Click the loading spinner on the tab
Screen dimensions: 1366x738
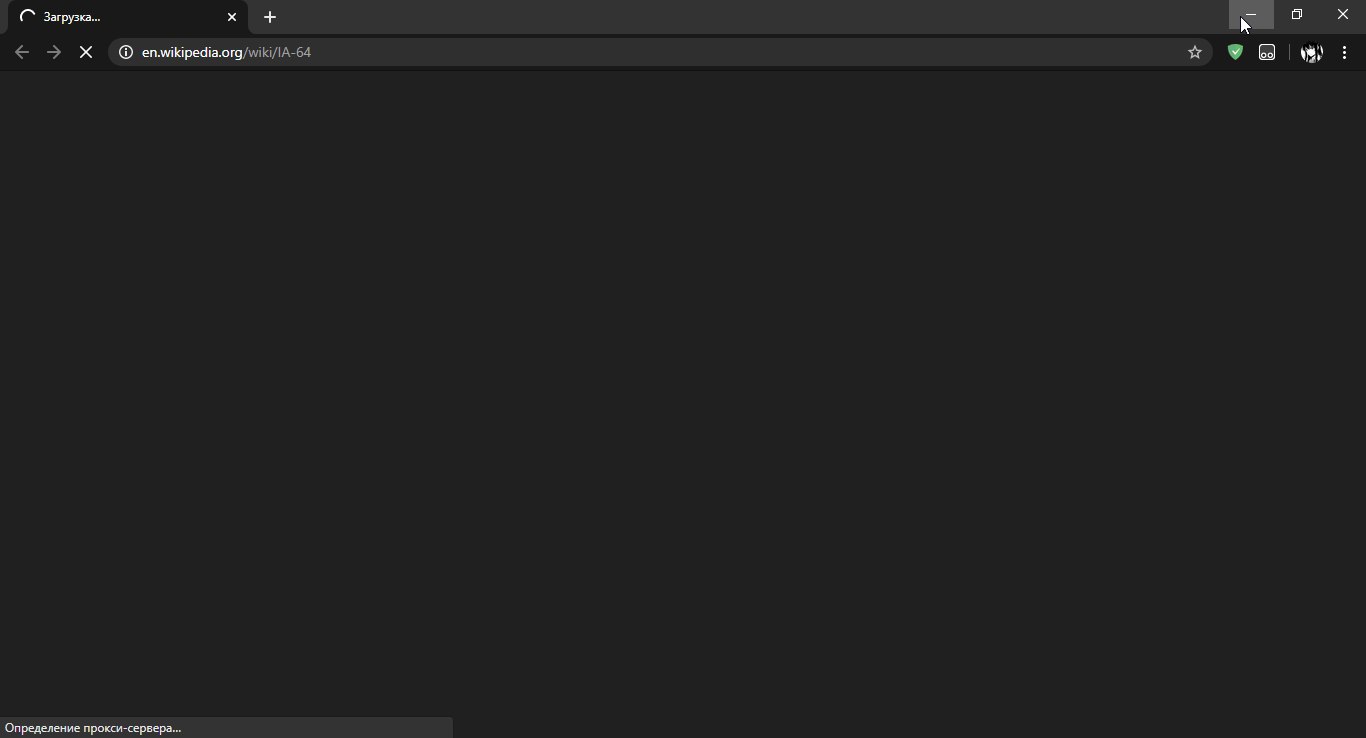click(27, 17)
